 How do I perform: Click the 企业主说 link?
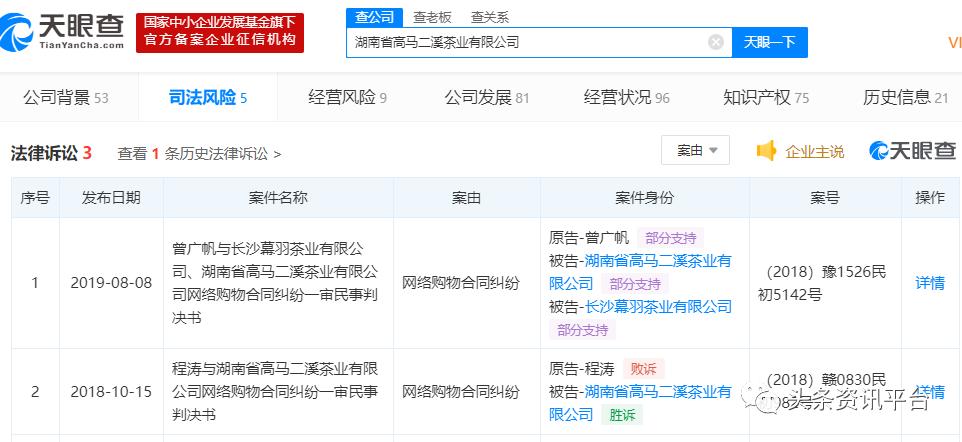click(815, 152)
